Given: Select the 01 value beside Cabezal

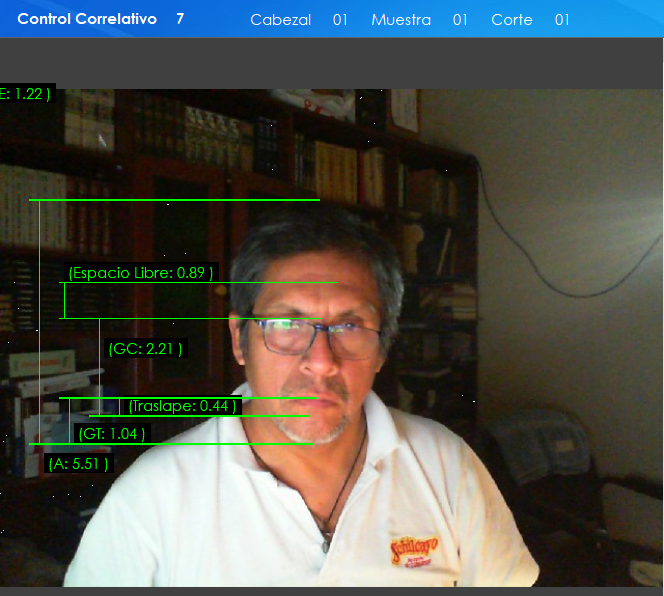Looking at the screenshot, I should (340, 20).
